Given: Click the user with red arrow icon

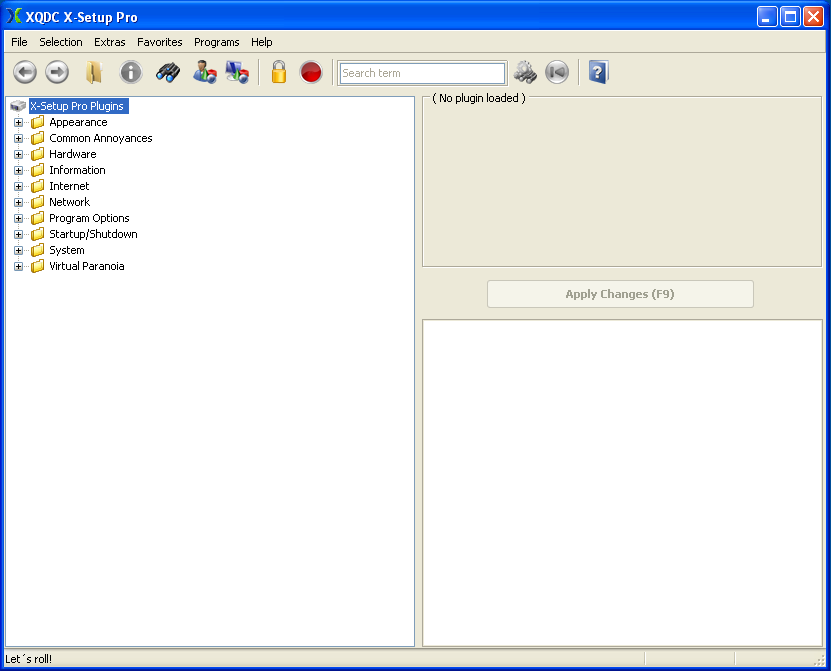Looking at the screenshot, I should (205, 72).
